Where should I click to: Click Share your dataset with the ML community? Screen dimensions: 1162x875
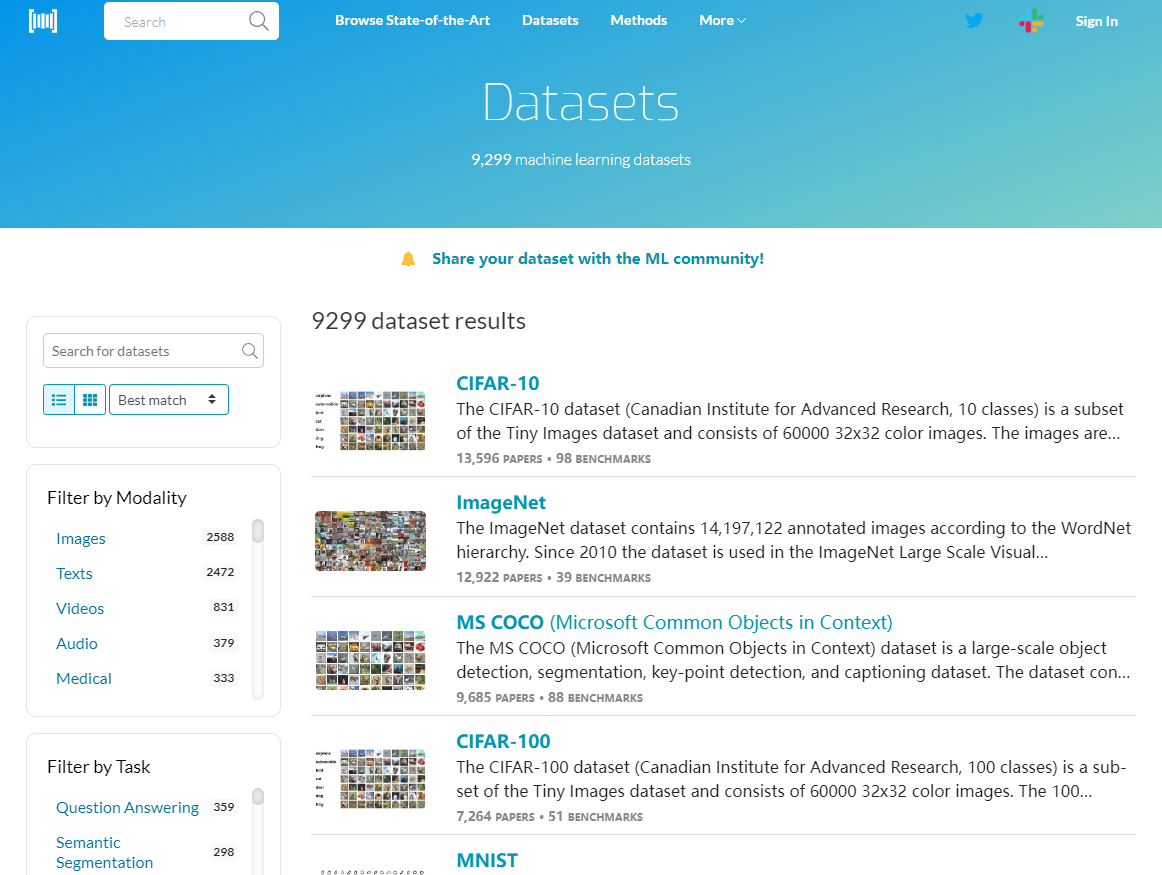[598, 258]
